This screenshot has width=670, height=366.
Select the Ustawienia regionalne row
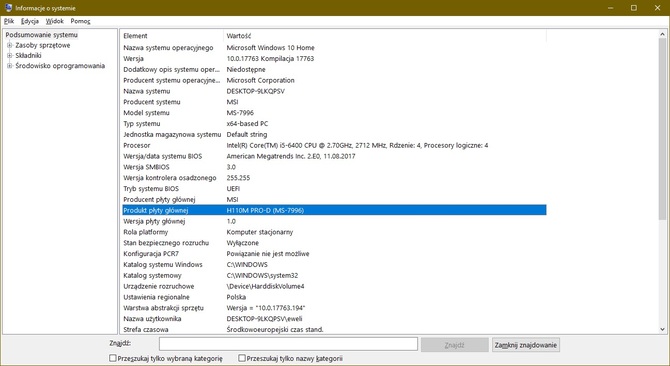pos(334,297)
